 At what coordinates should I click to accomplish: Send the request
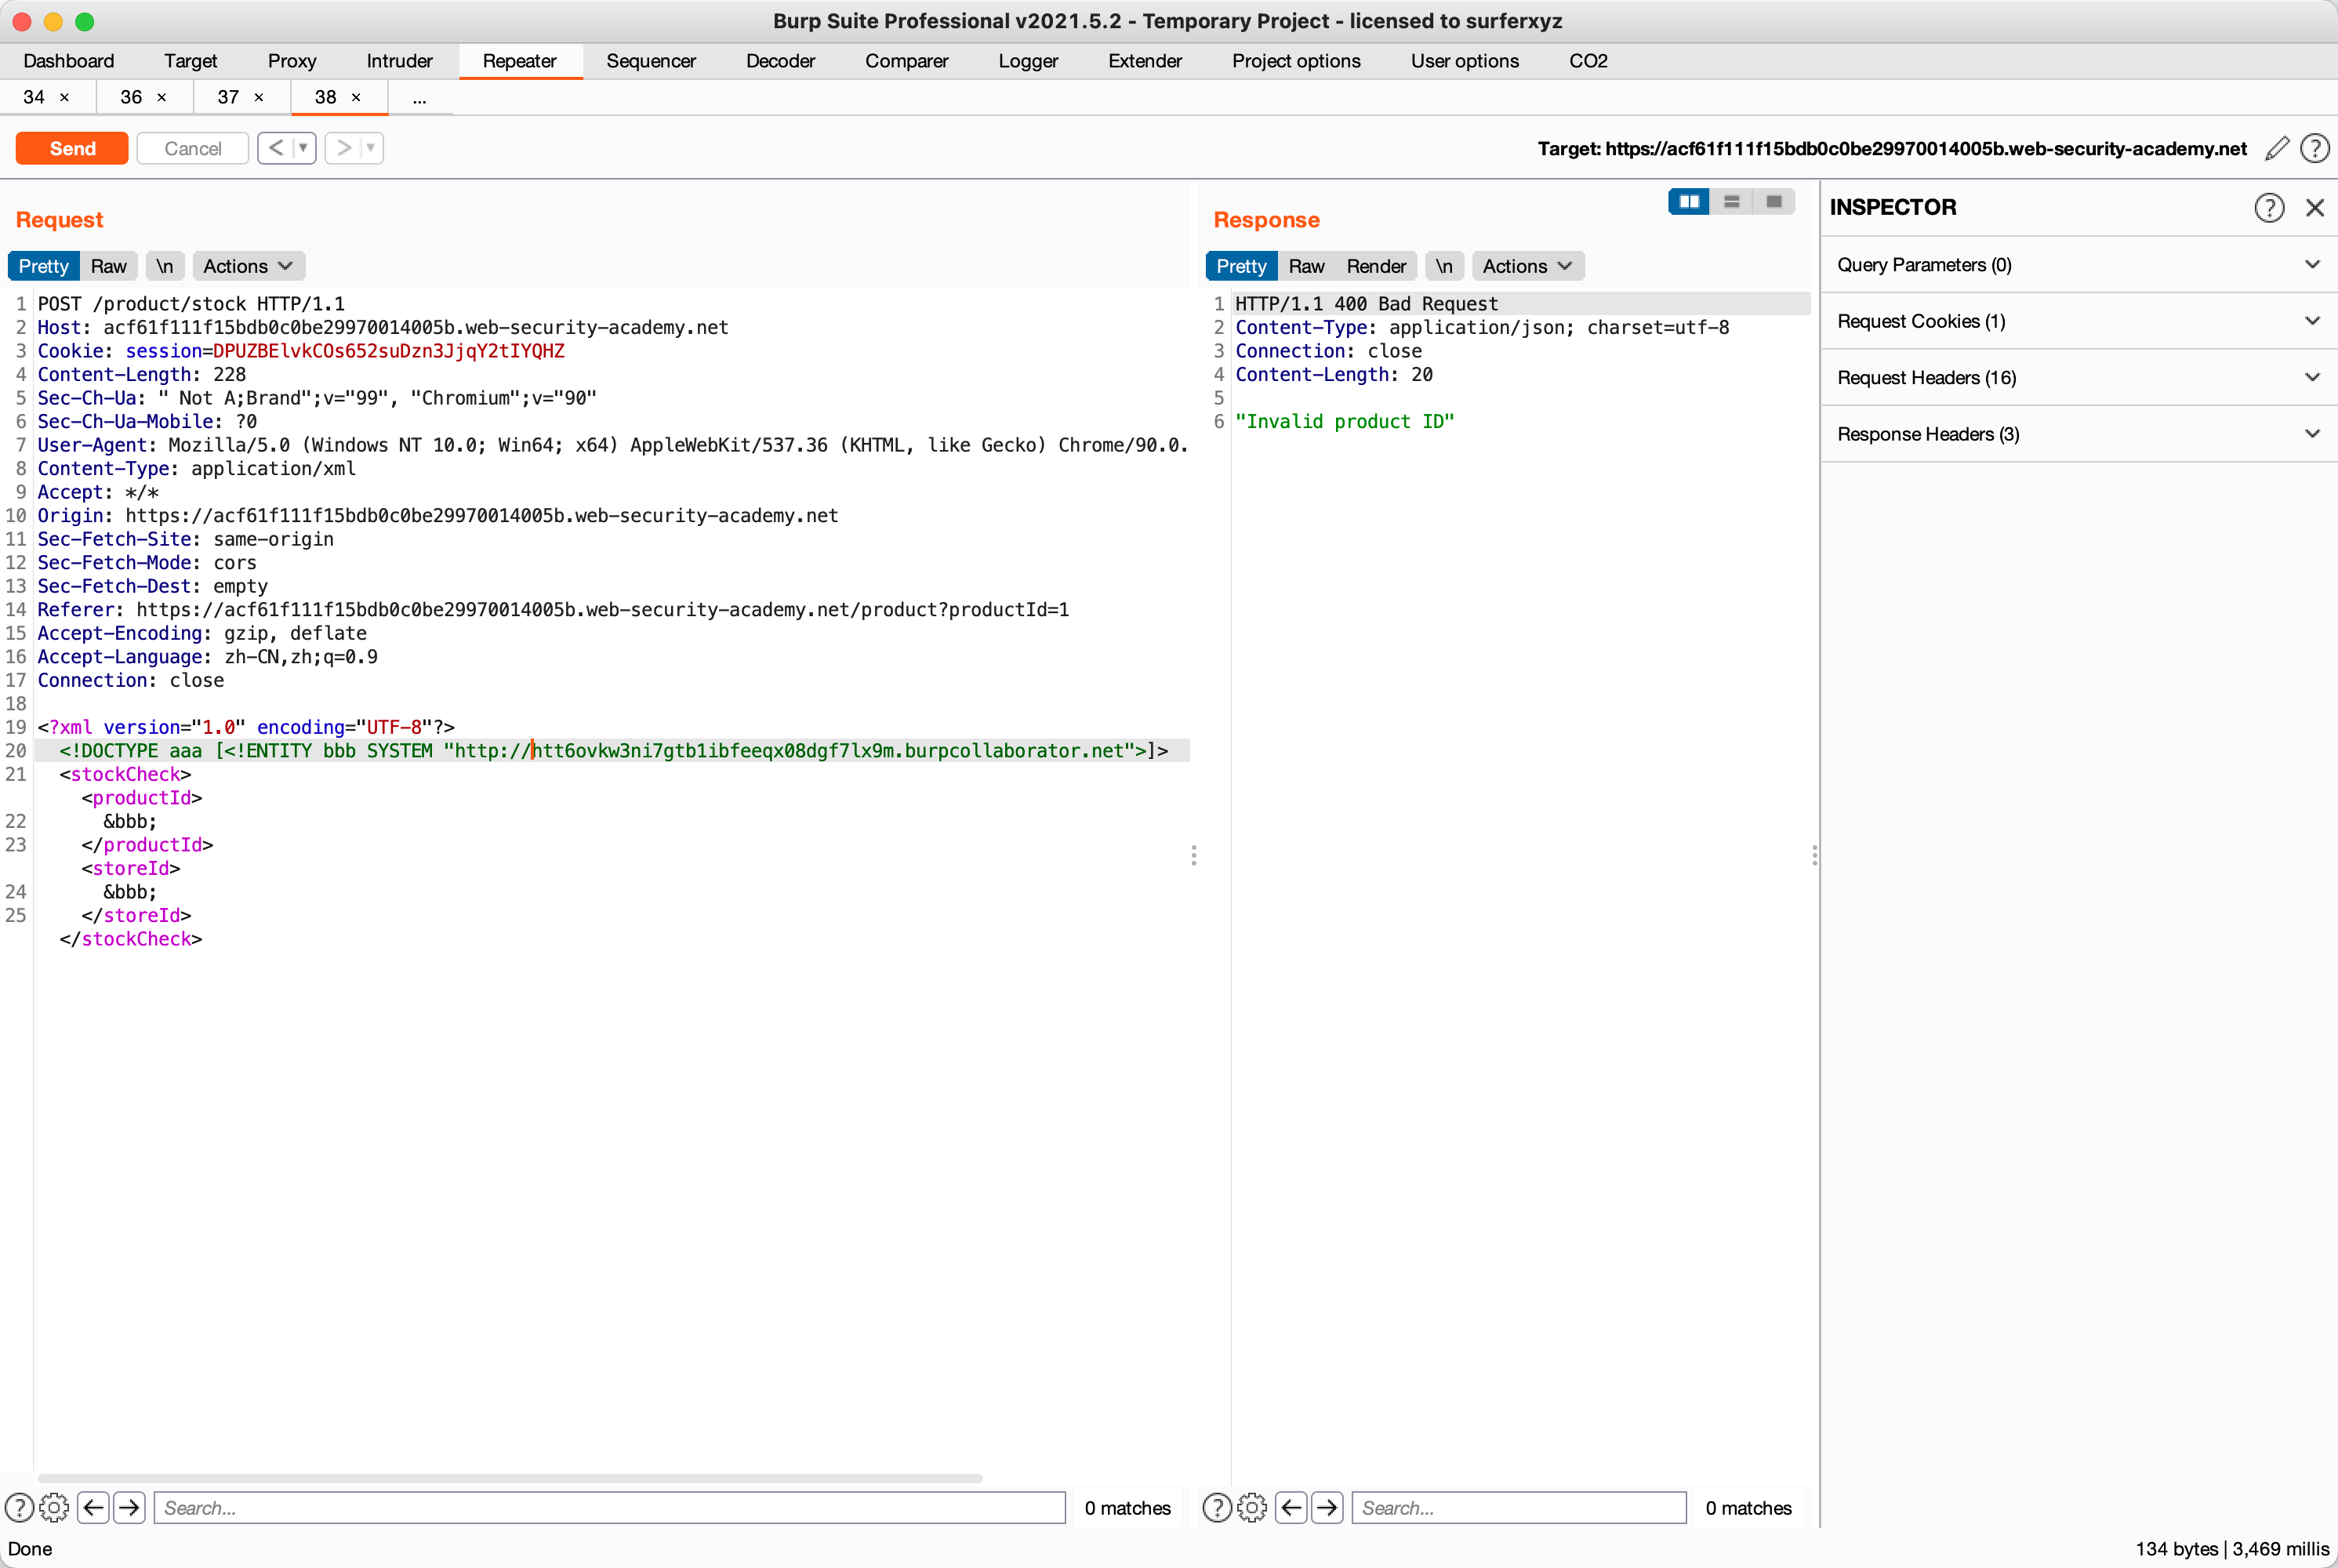pyautogui.click(x=72, y=148)
